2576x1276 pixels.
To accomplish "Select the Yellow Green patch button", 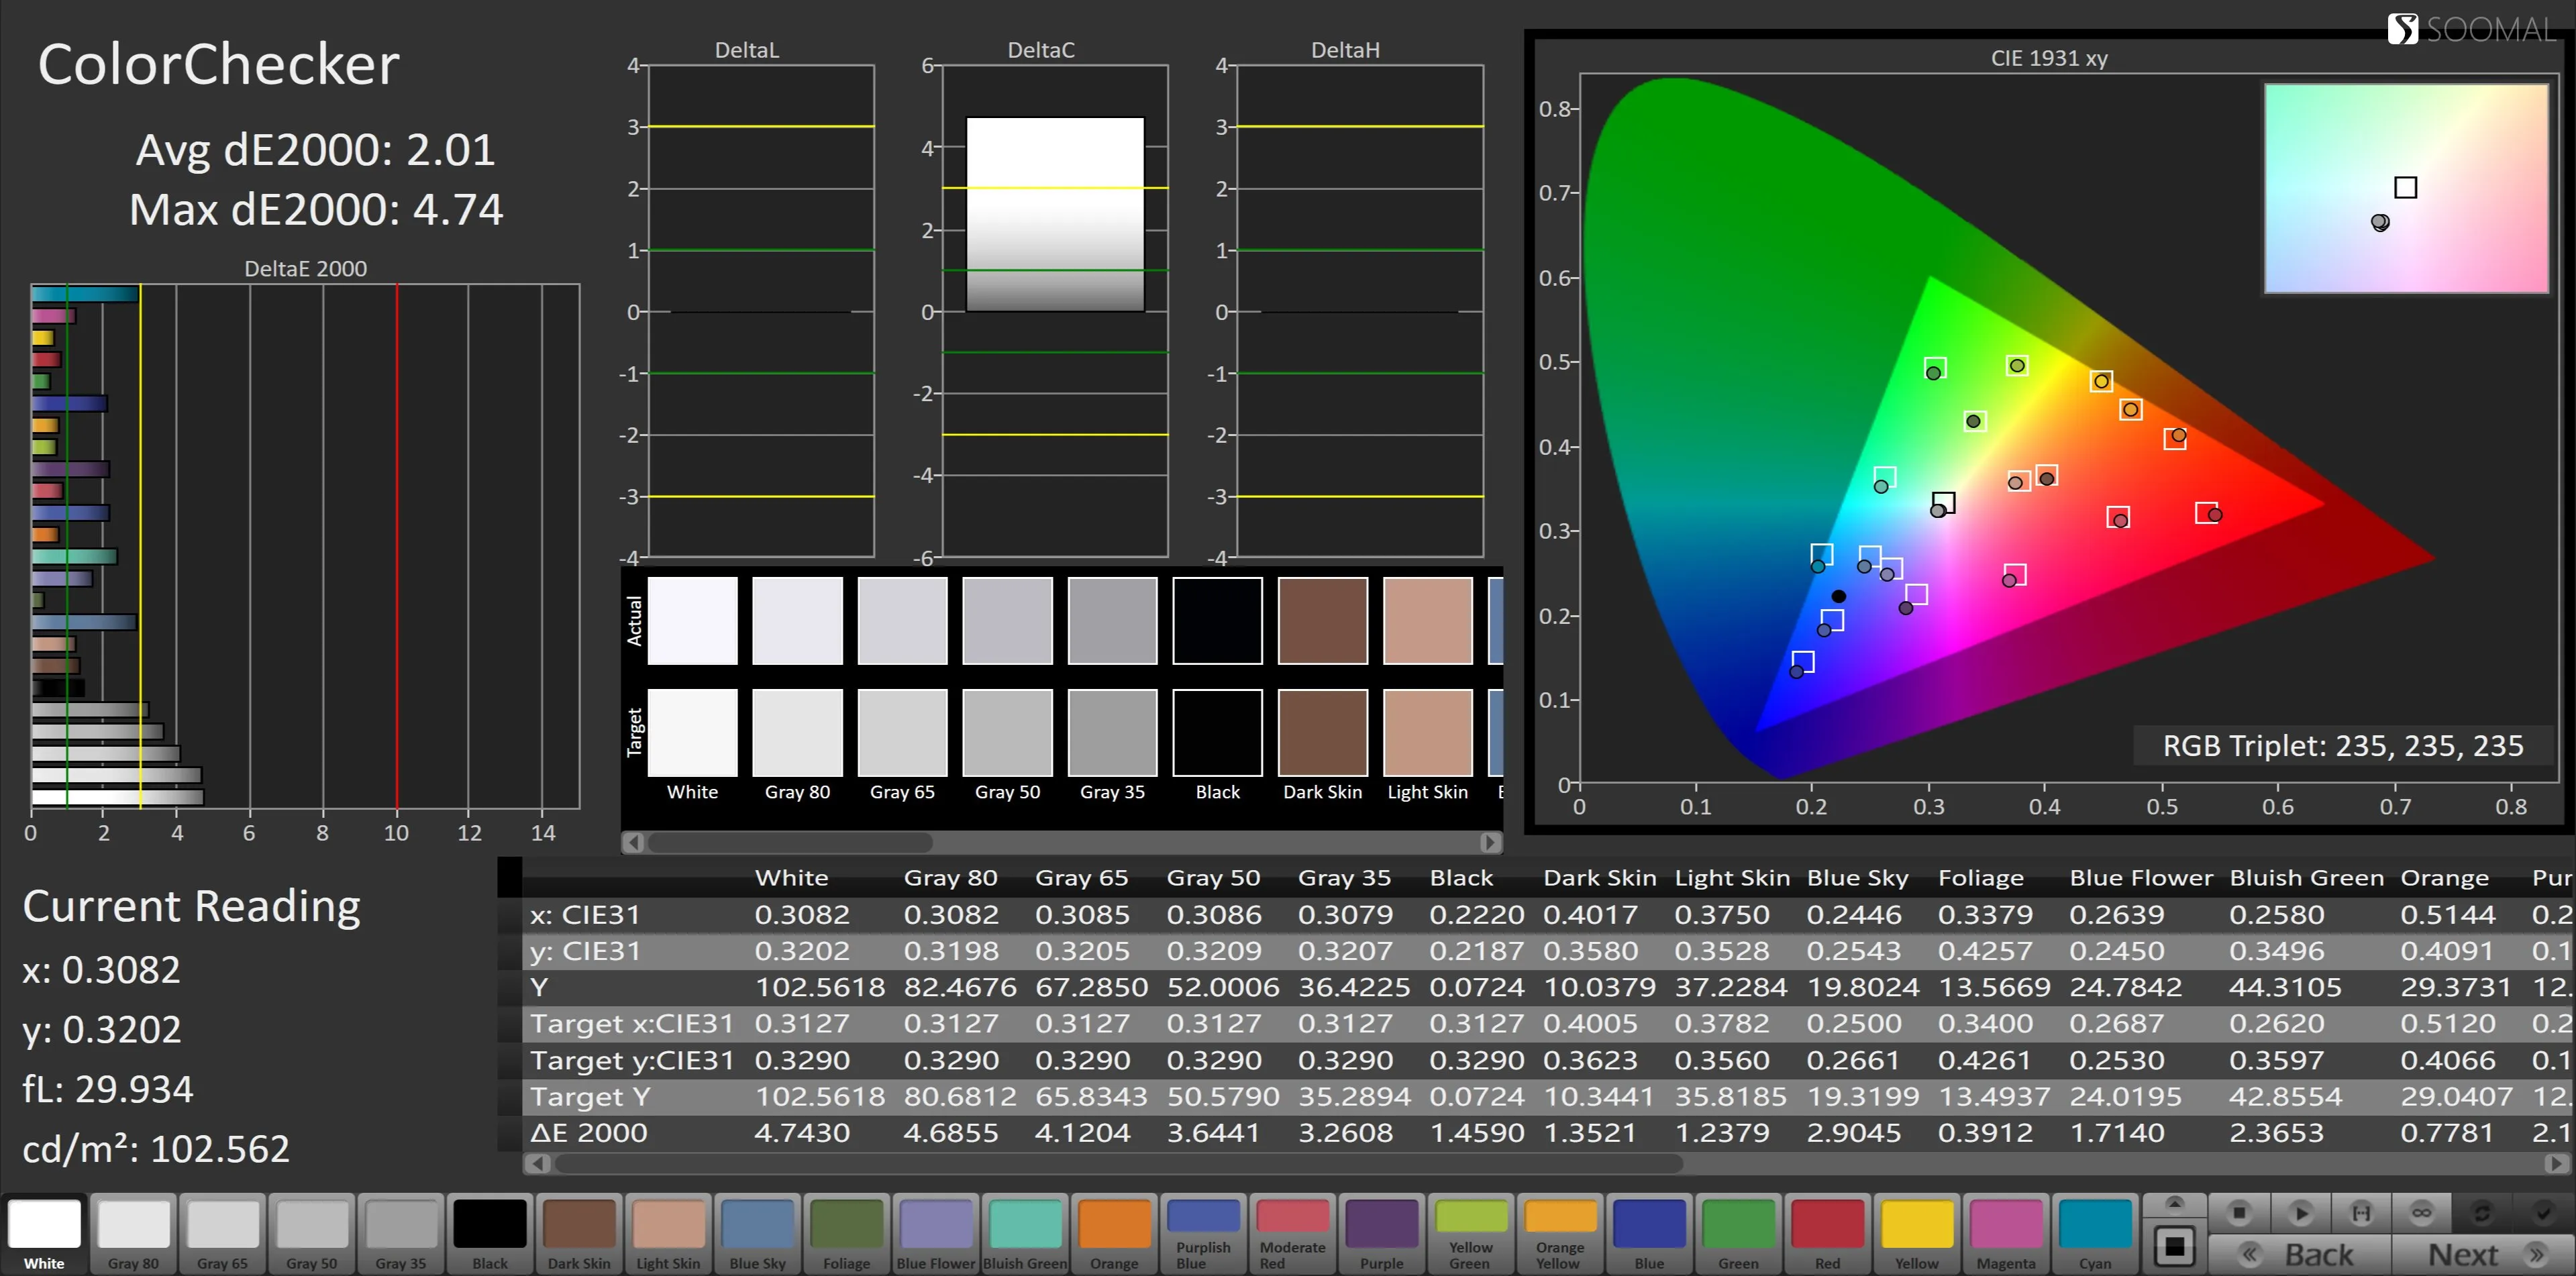I will (1470, 1234).
